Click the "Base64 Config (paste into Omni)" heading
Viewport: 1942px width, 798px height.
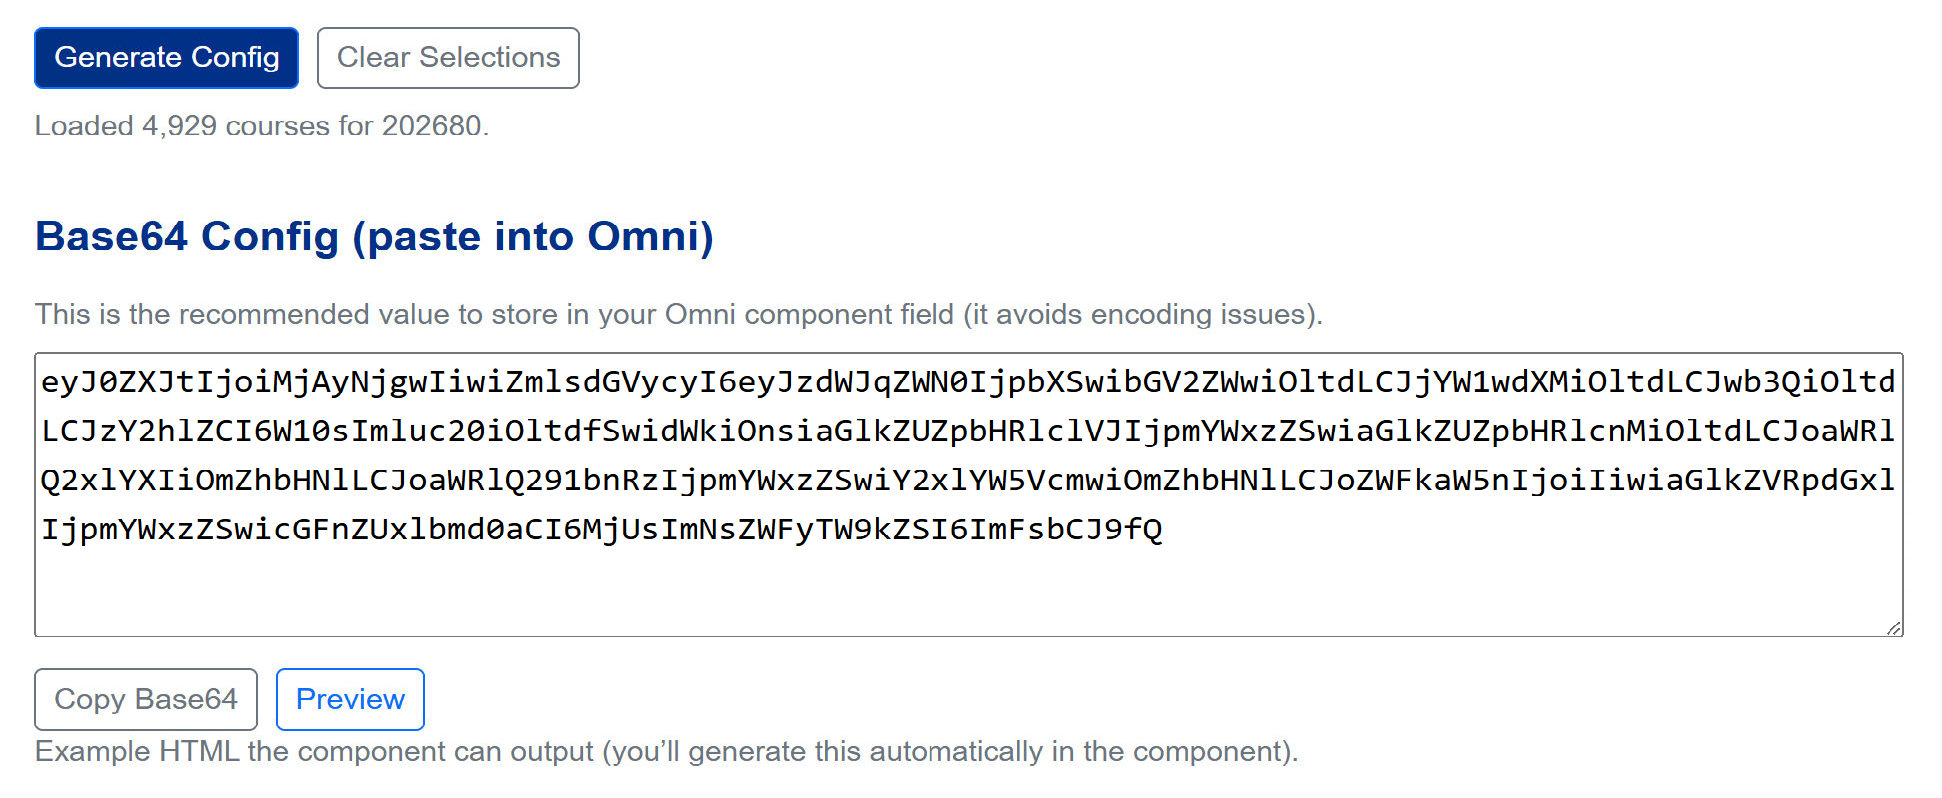coord(374,237)
